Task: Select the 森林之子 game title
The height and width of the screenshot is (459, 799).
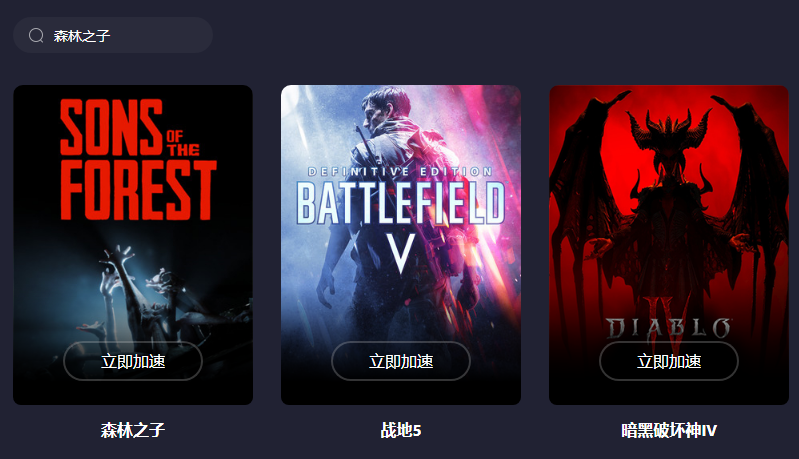Action: tap(133, 430)
